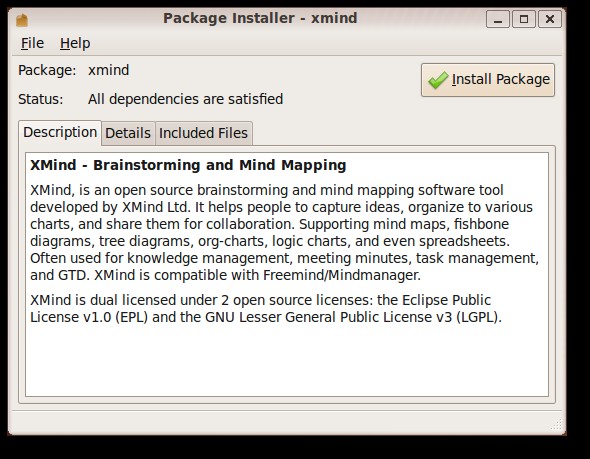Screen dimensions: 590x459
Task: Click the heading 'XMind - Brainstorming and Mind Mapping'
Action: point(188,165)
